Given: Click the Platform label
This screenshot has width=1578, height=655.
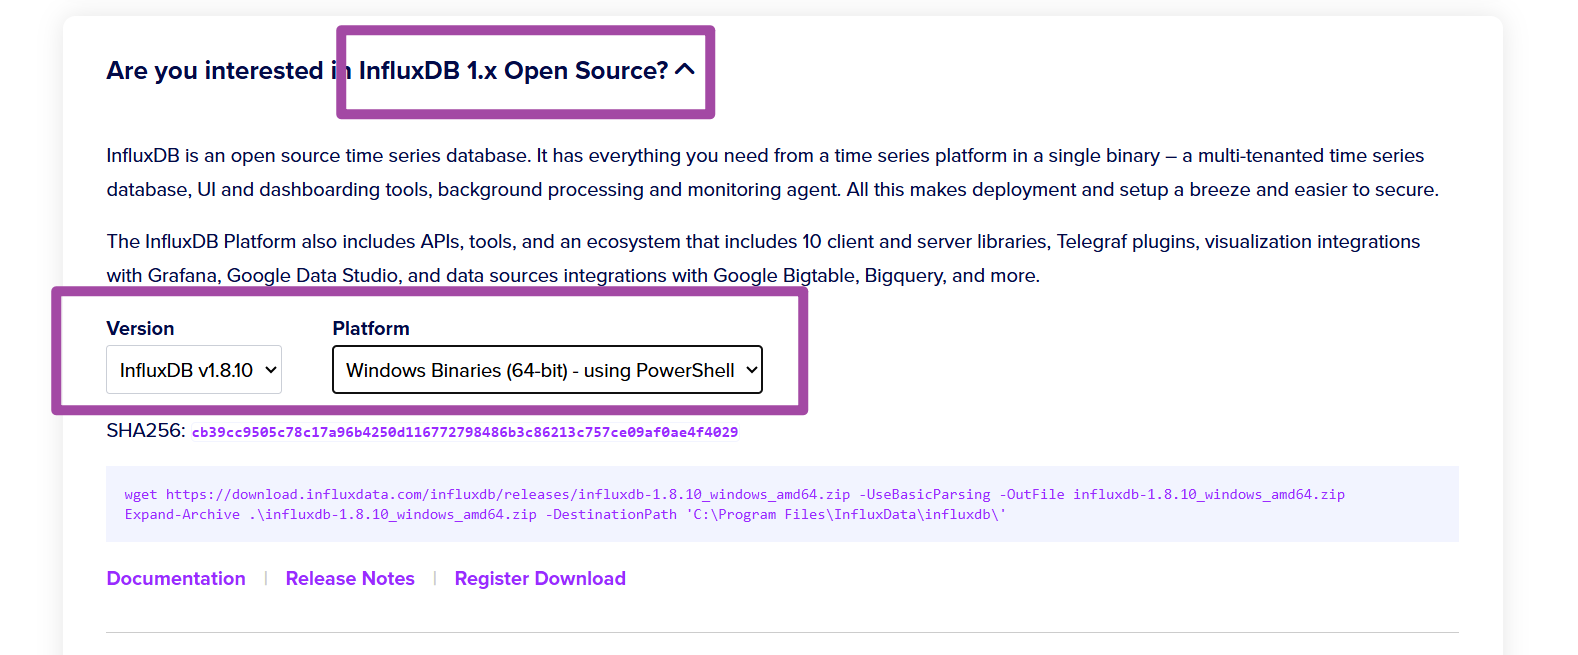Looking at the screenshot, I should (371, 329).
